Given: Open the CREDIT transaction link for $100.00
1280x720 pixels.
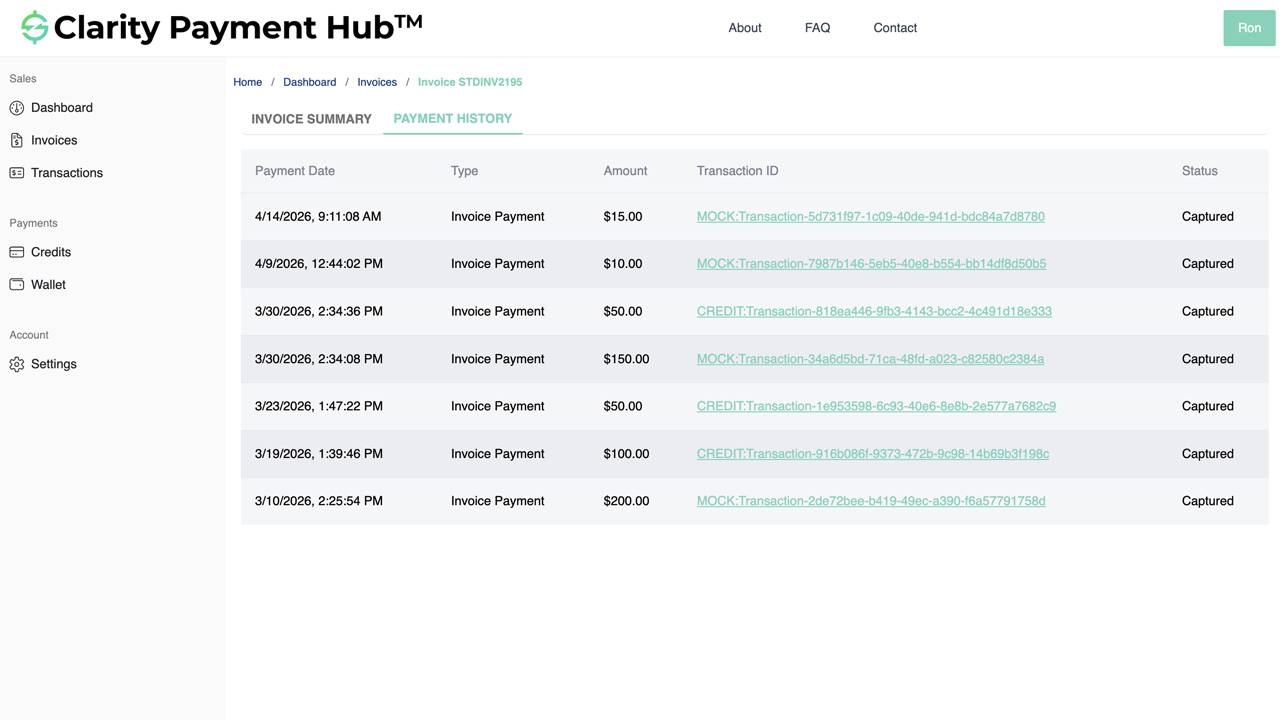Looking at the screenshot, I should (x=873, y=453).
